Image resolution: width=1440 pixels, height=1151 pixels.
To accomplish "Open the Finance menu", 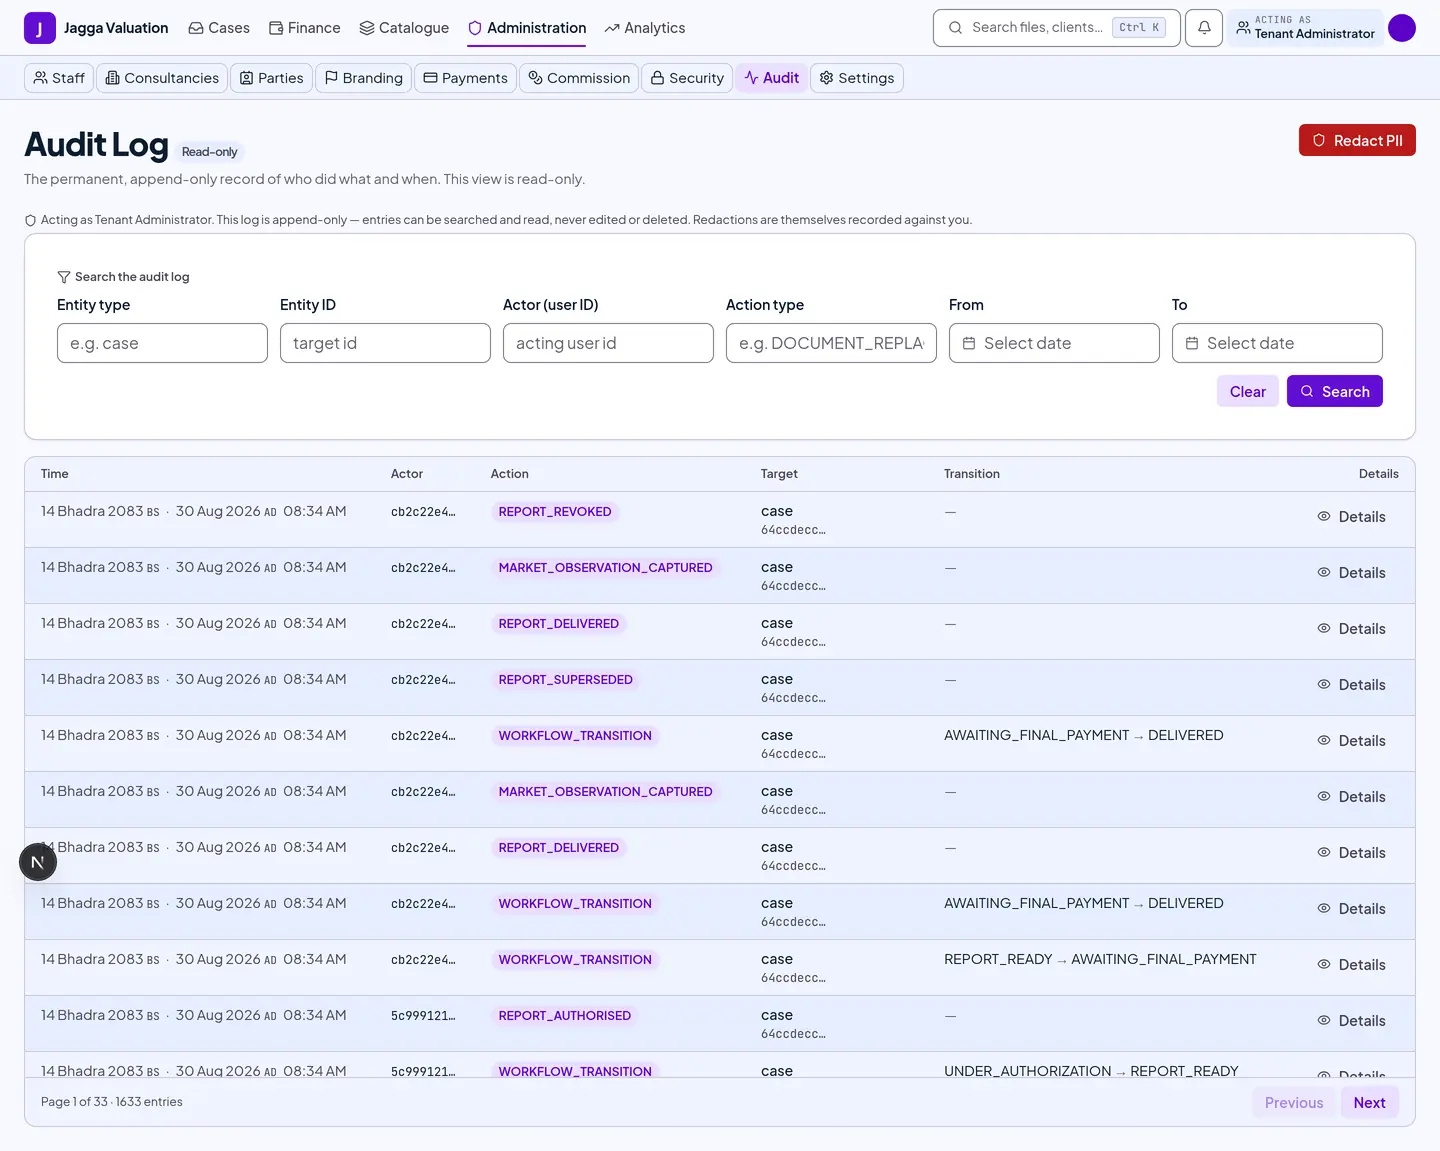I will coord(305,28).
